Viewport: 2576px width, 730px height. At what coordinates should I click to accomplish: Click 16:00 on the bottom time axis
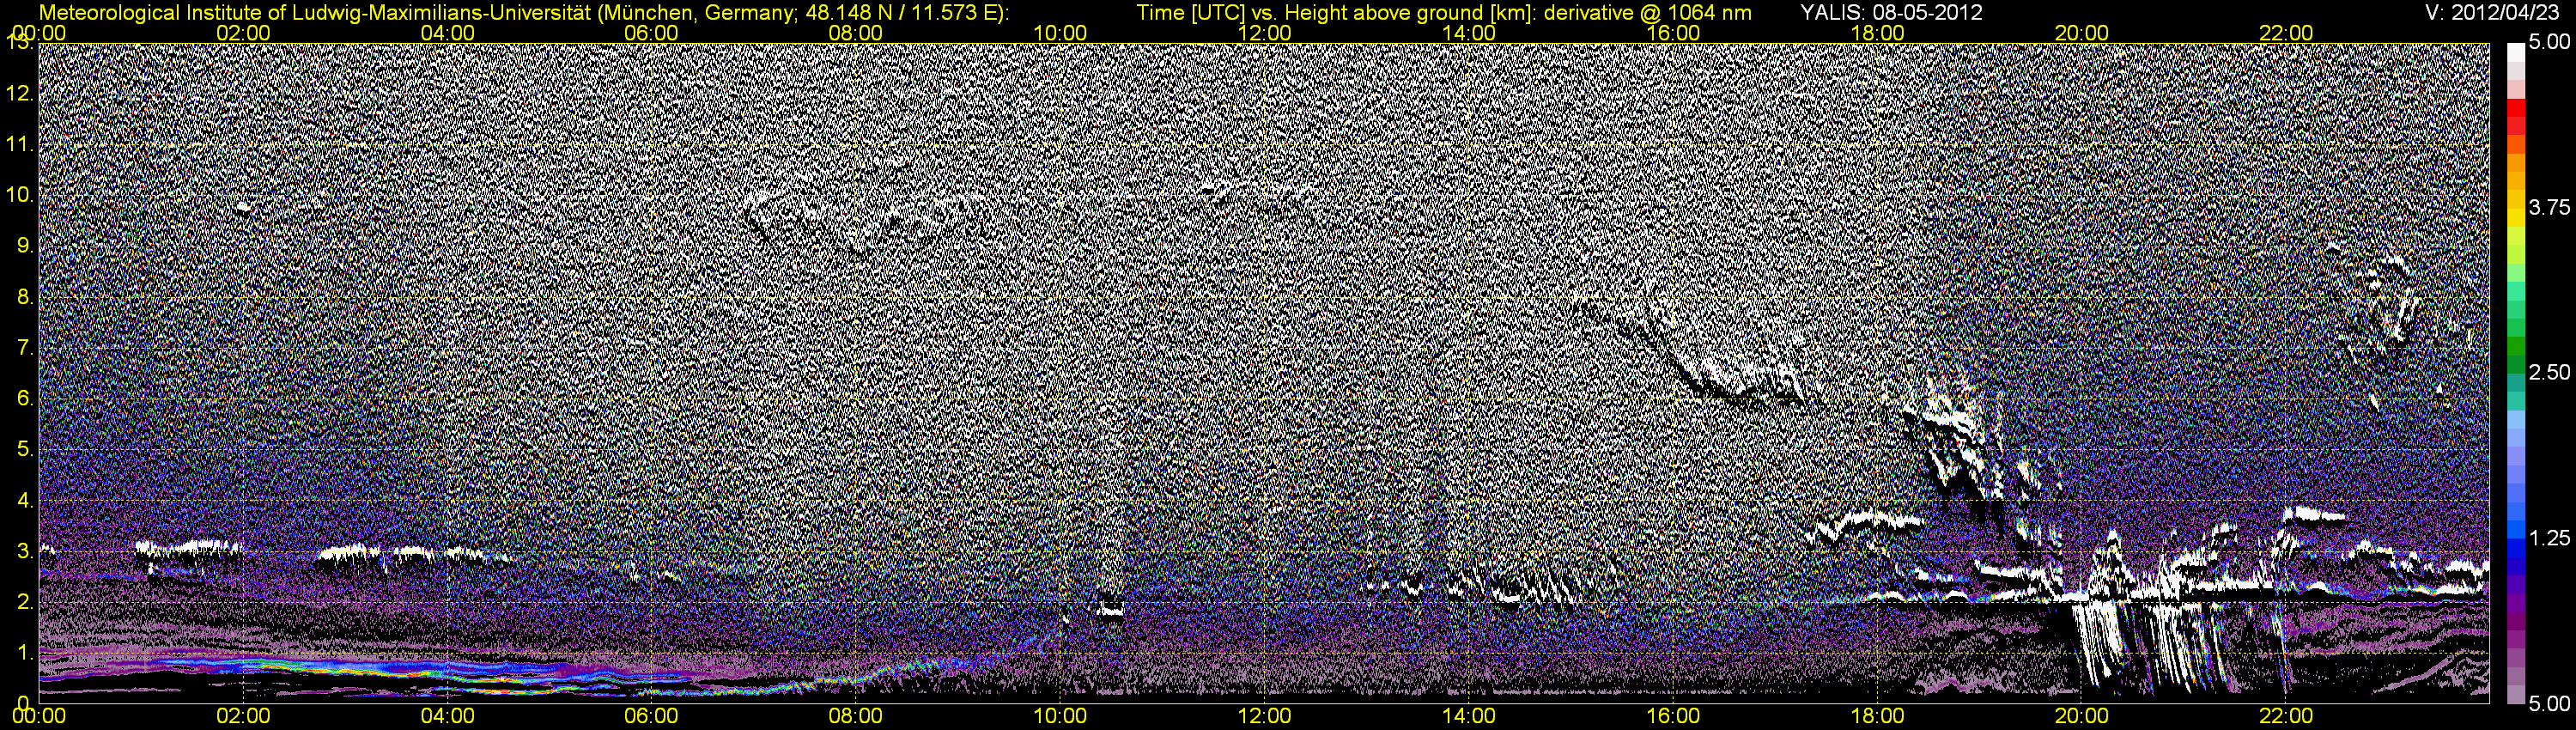click(1673, 716)
